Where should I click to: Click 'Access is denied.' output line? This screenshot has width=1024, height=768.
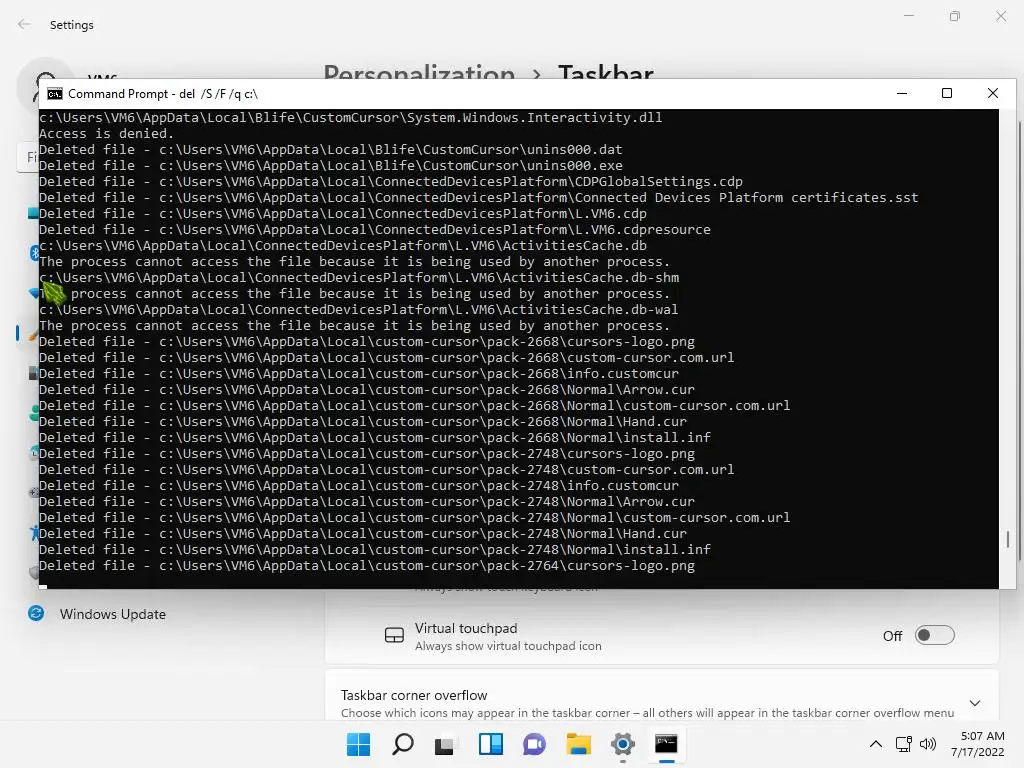[106, 133]
